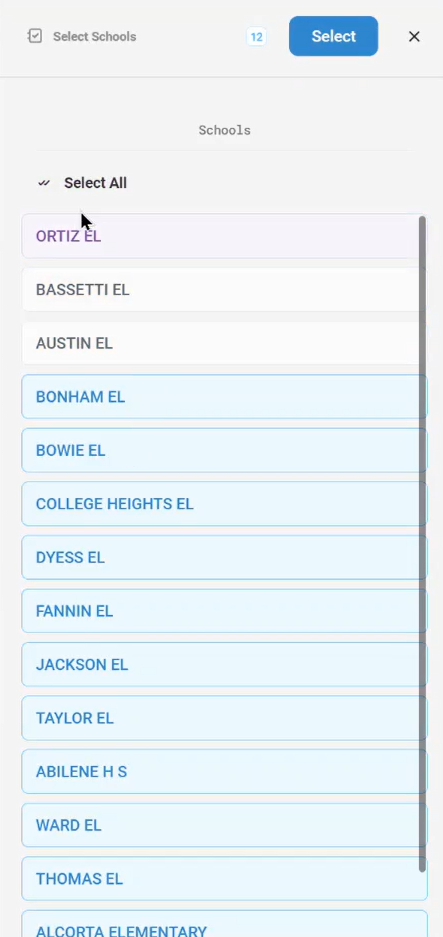The height and width of the screenshot is (937, 443).
Task: Click the schools list vertical scrollbar
Action: [x=423, y=544]
